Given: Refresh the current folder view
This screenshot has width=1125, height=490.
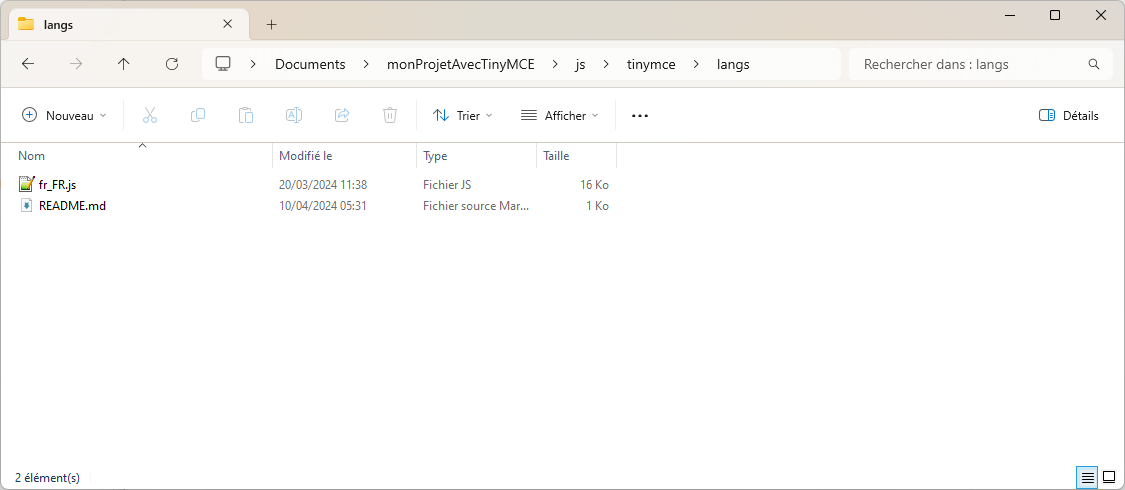Looking at the screenshot, I should (x=172, y=64).
